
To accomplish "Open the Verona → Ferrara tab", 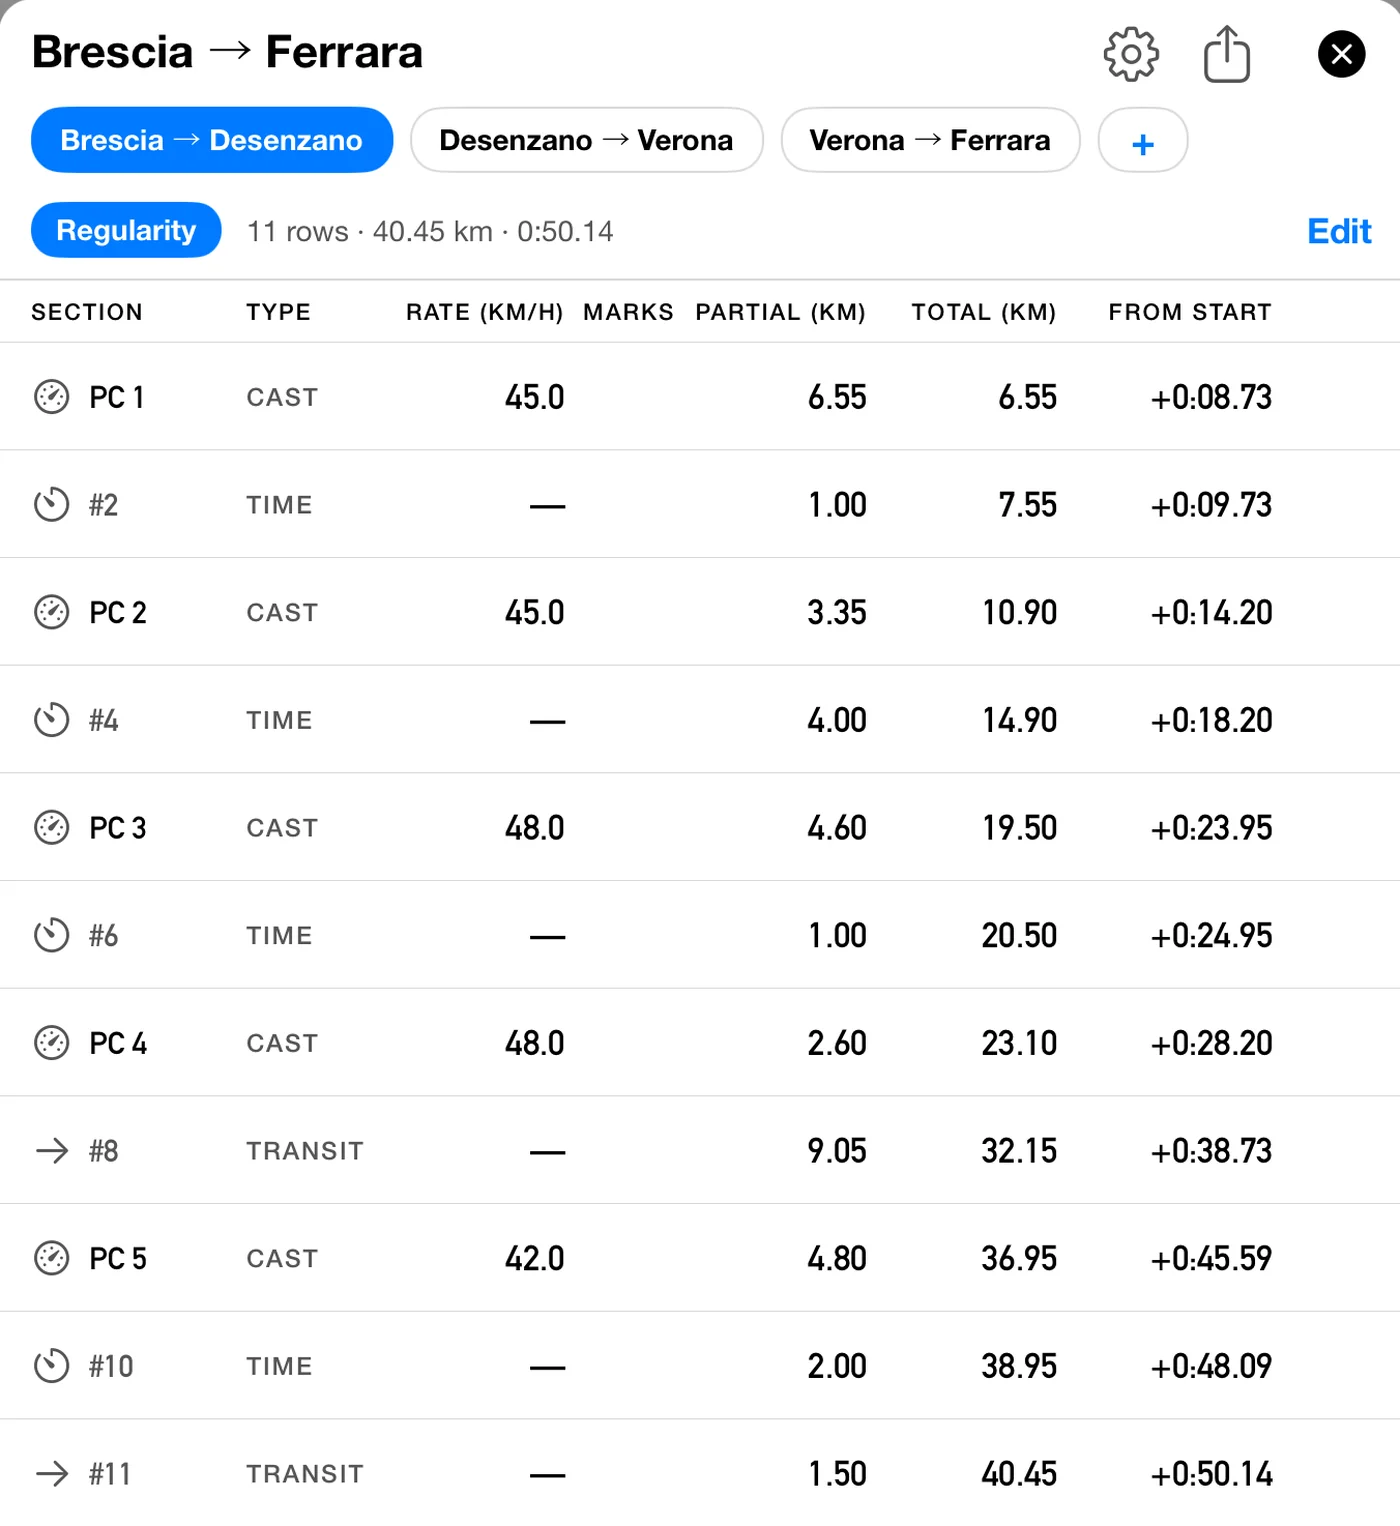I will [930, 140].
